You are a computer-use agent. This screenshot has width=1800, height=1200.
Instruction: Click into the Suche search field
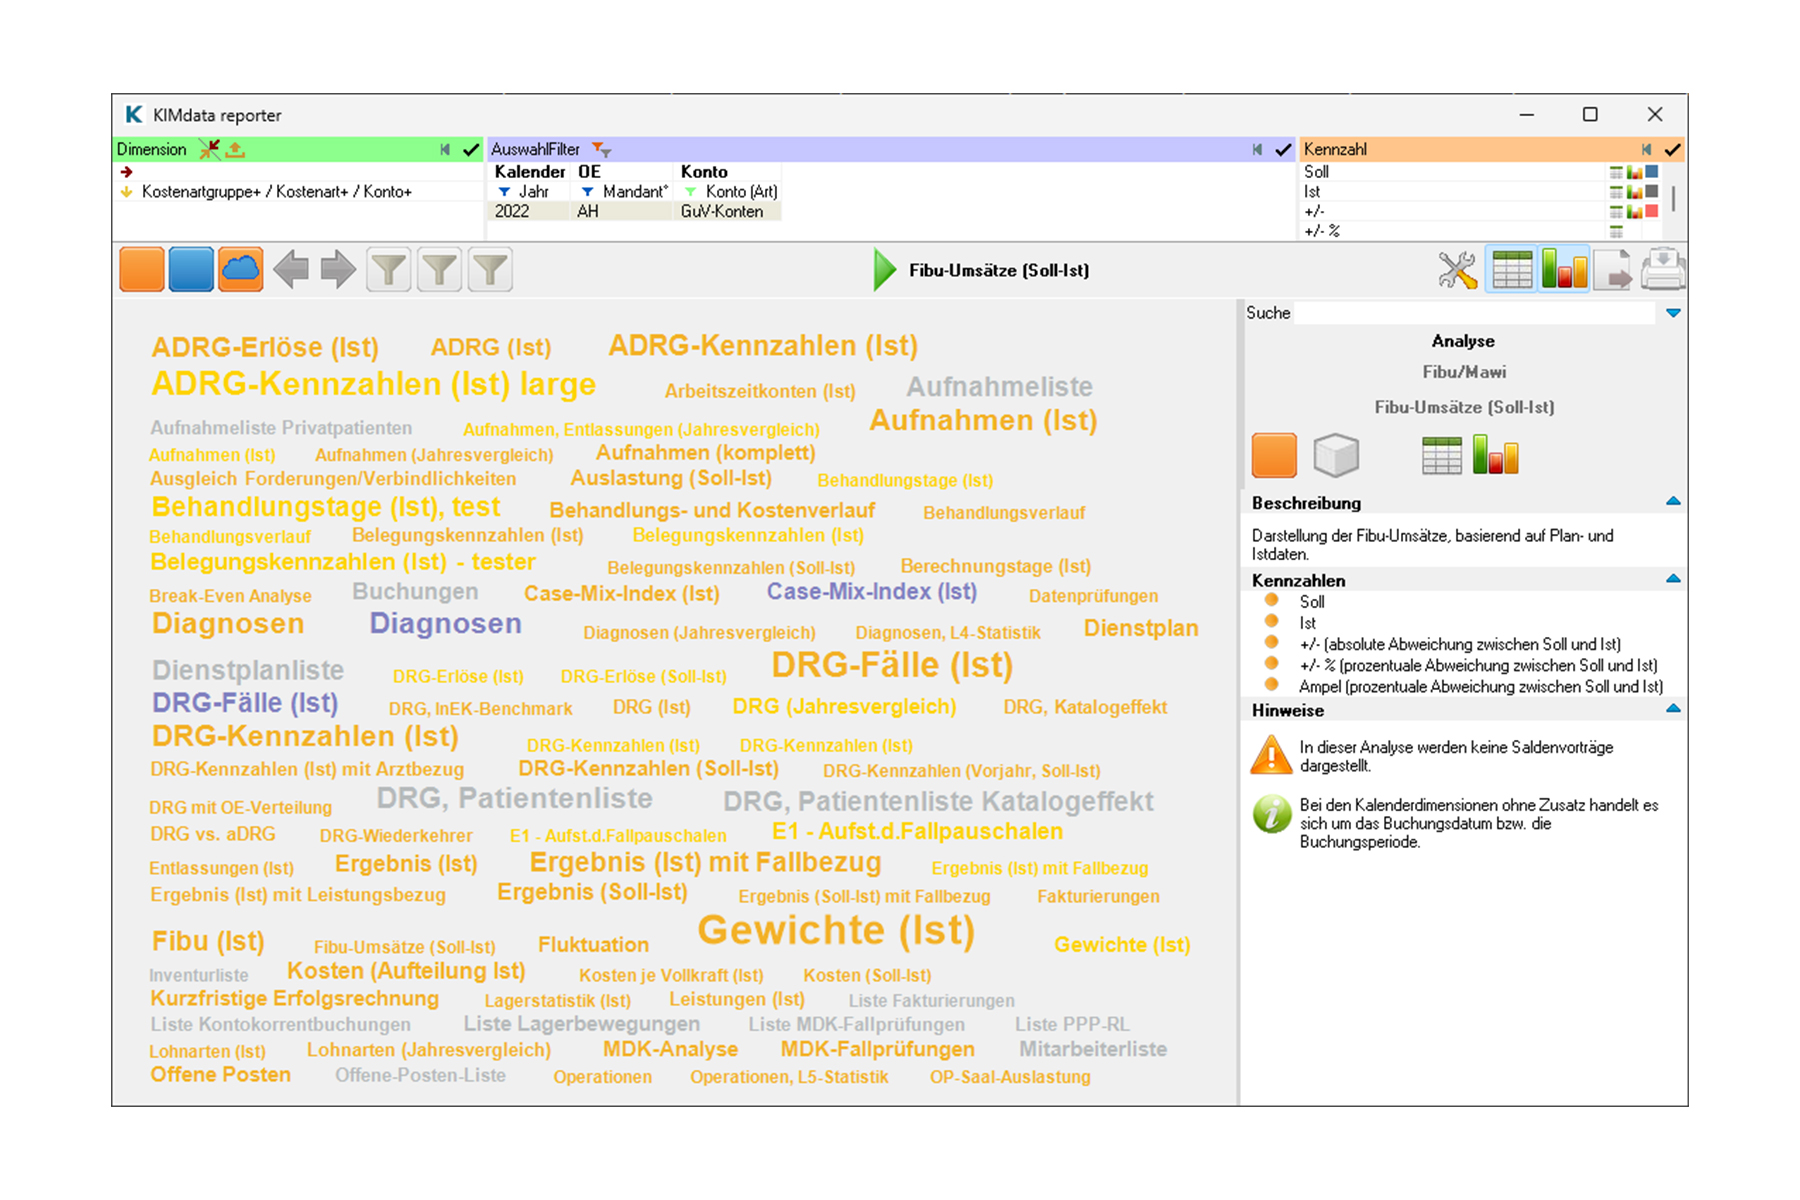[1475, 313]
